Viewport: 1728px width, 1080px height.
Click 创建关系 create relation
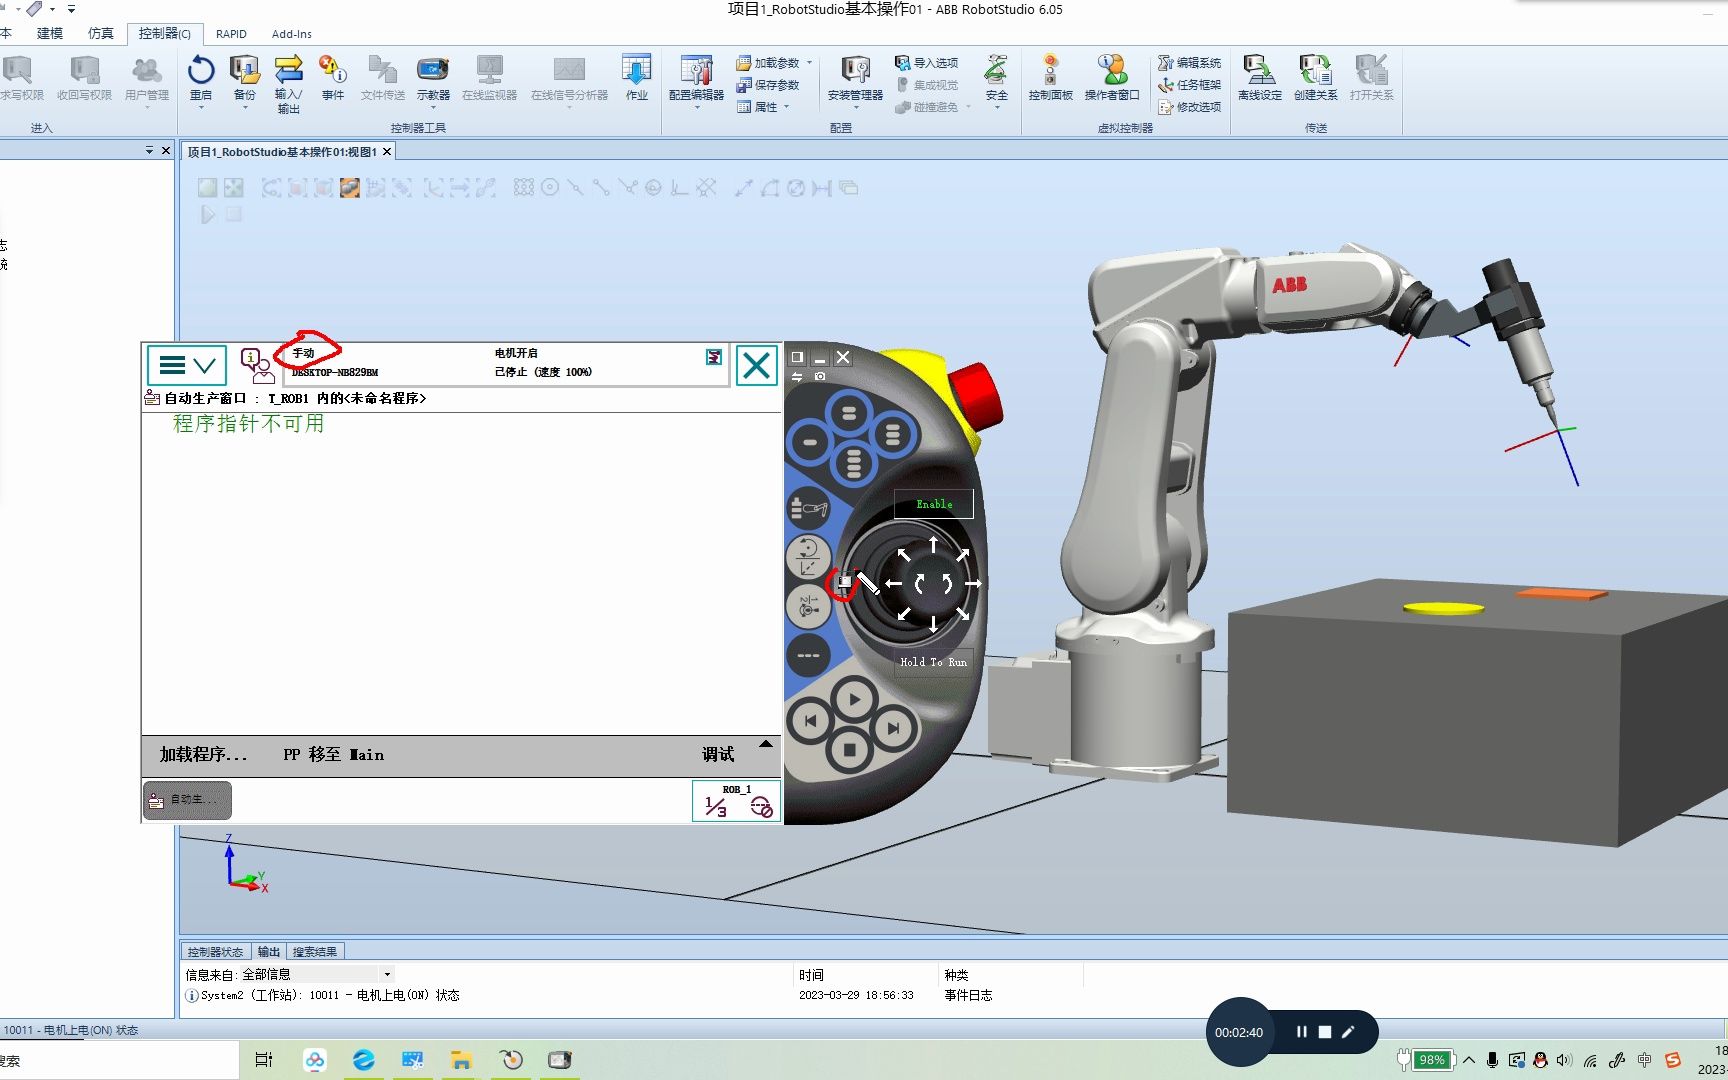tap(1315, 78)
